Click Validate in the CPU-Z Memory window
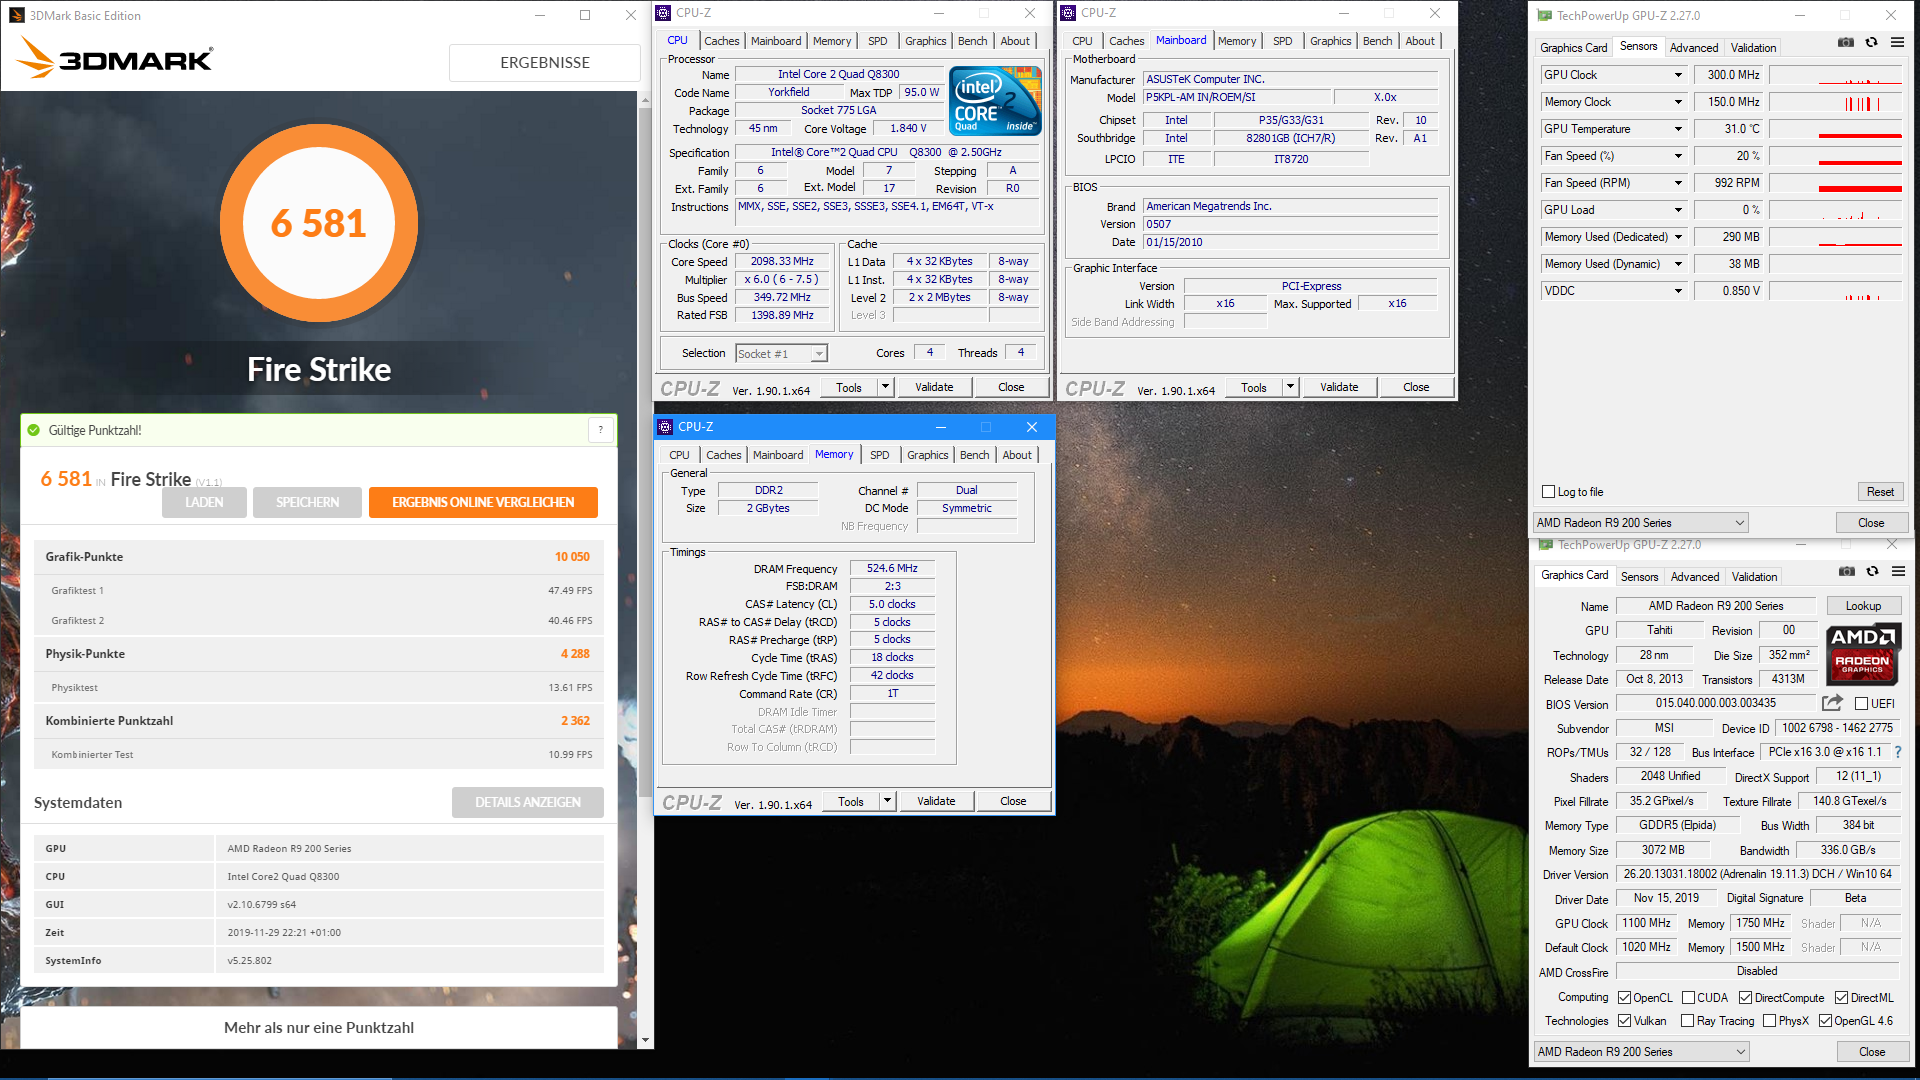1920x1080 pixels. point(936,801)
